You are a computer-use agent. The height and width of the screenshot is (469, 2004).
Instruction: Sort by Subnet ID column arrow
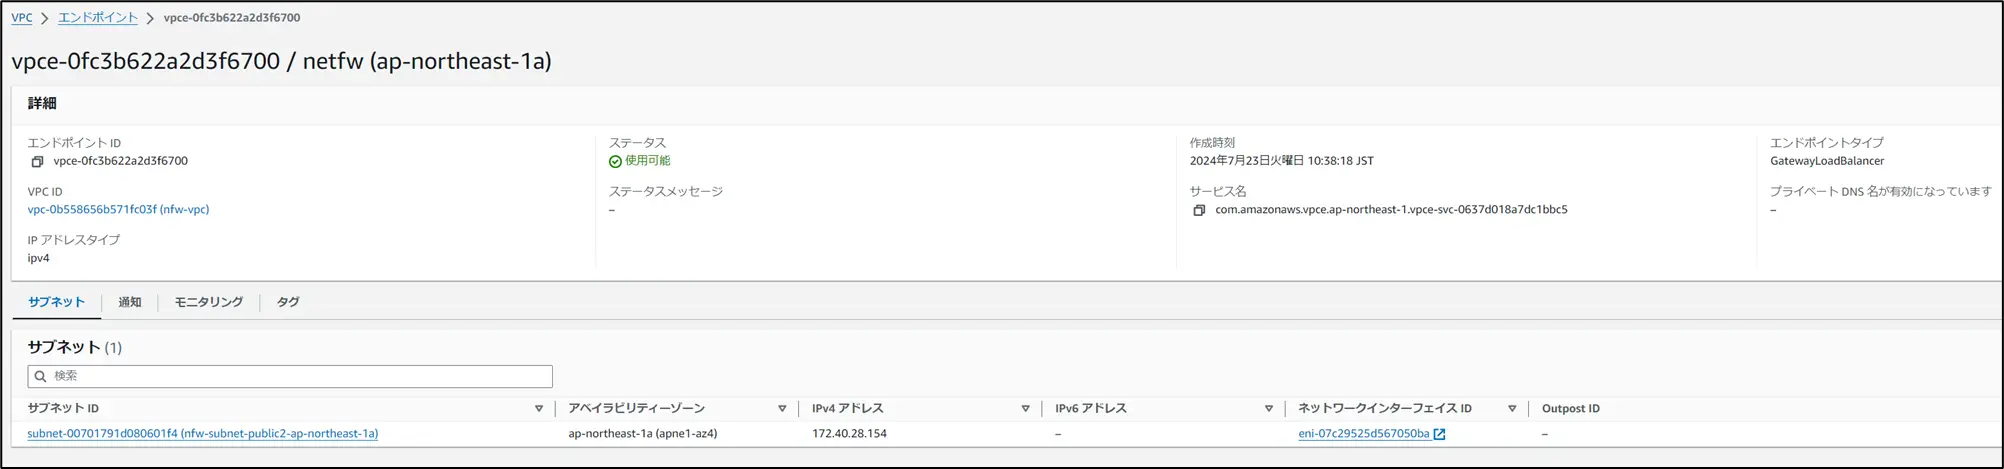(x=539, y=409)
